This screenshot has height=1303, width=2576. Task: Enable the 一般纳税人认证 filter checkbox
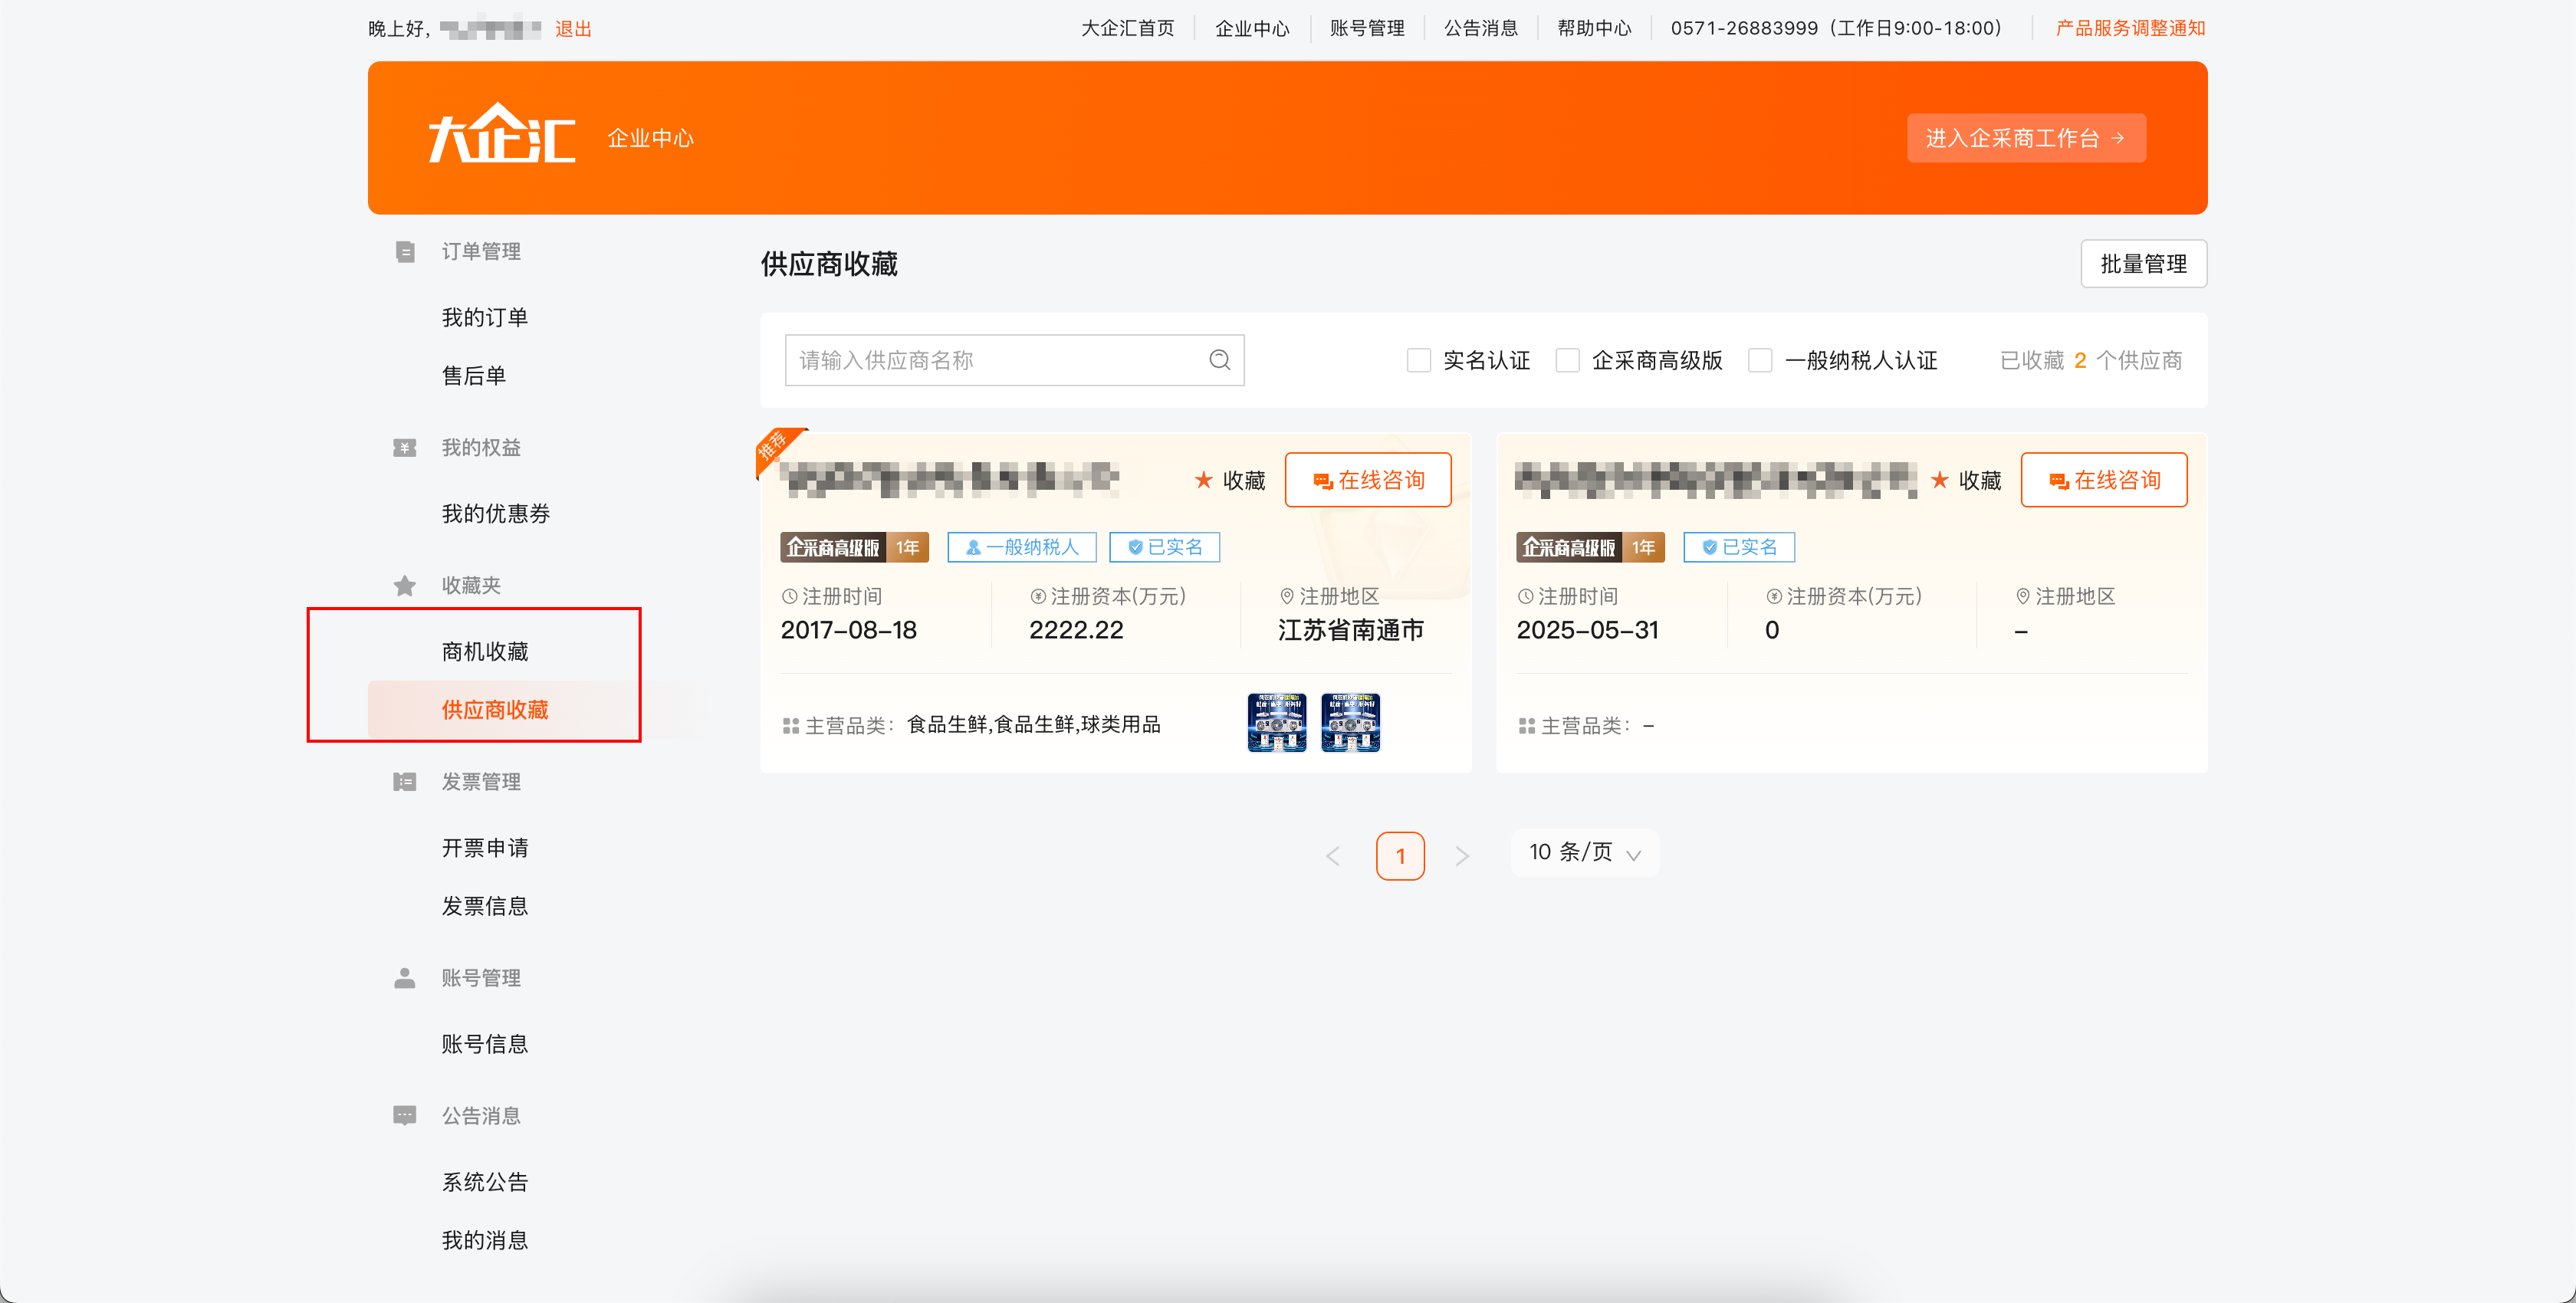point(1759,360)
